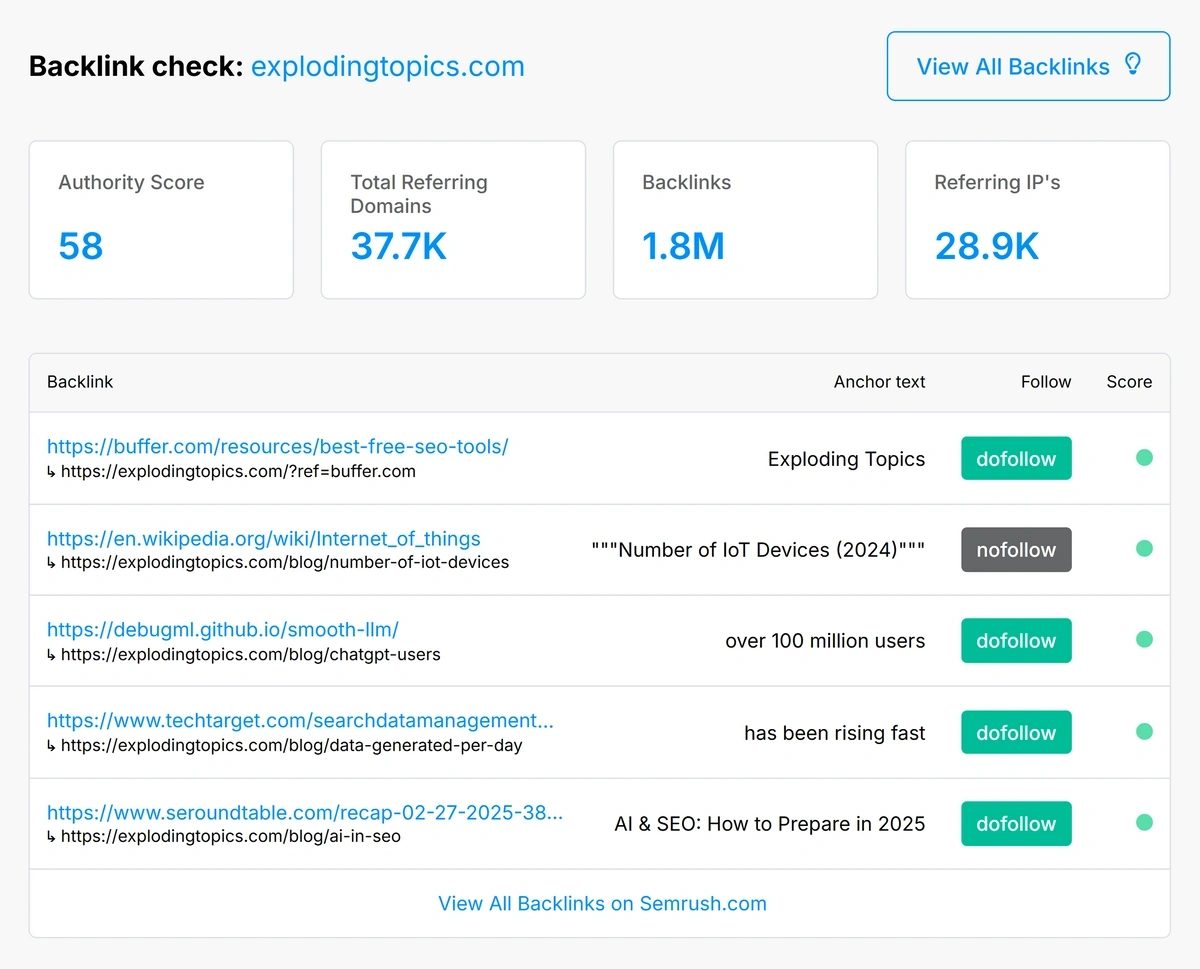Click the target URL explodingtopics.com/?ref=buffer.com
The width and height of the screenshot is (1200, 969).
coord(238,471)
